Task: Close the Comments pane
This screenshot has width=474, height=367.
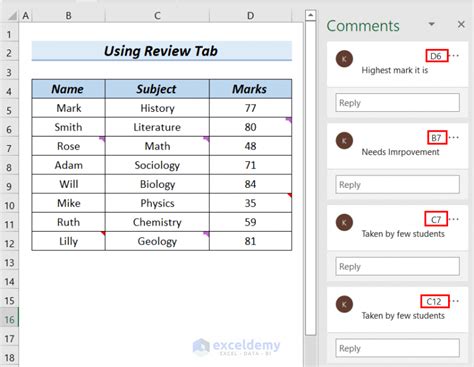Action: click(461, 24)
